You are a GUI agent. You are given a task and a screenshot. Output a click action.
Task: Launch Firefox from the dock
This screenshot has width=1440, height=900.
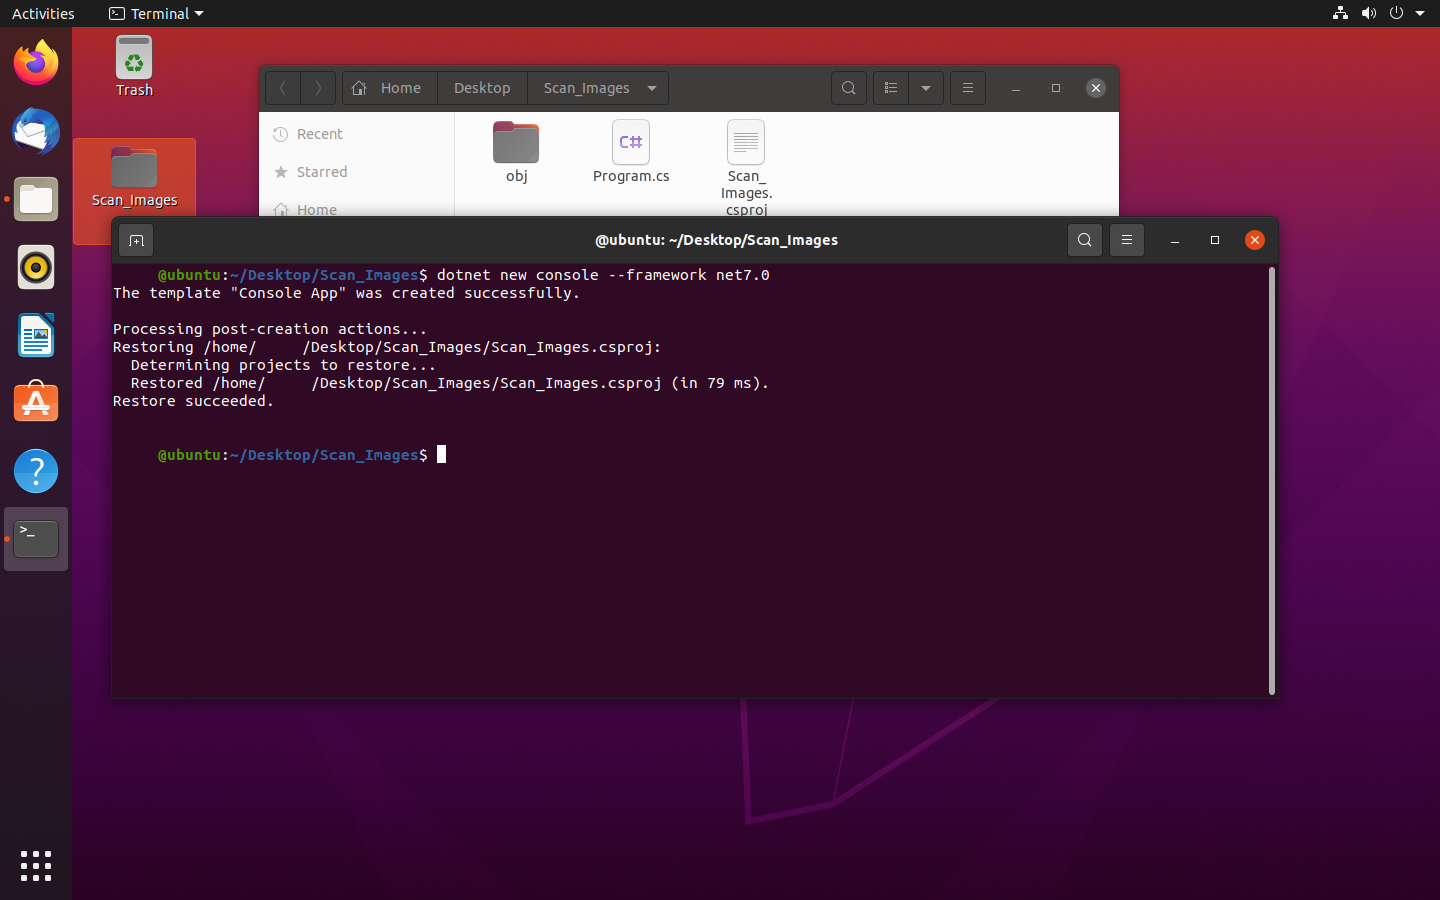coord(36,63)
